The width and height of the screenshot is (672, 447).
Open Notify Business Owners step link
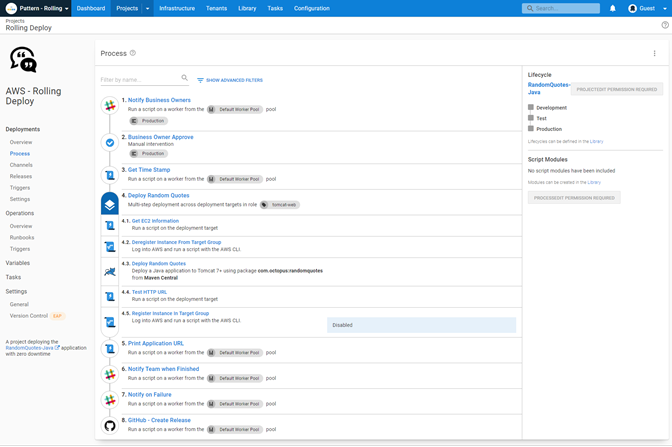coord(159,100)
